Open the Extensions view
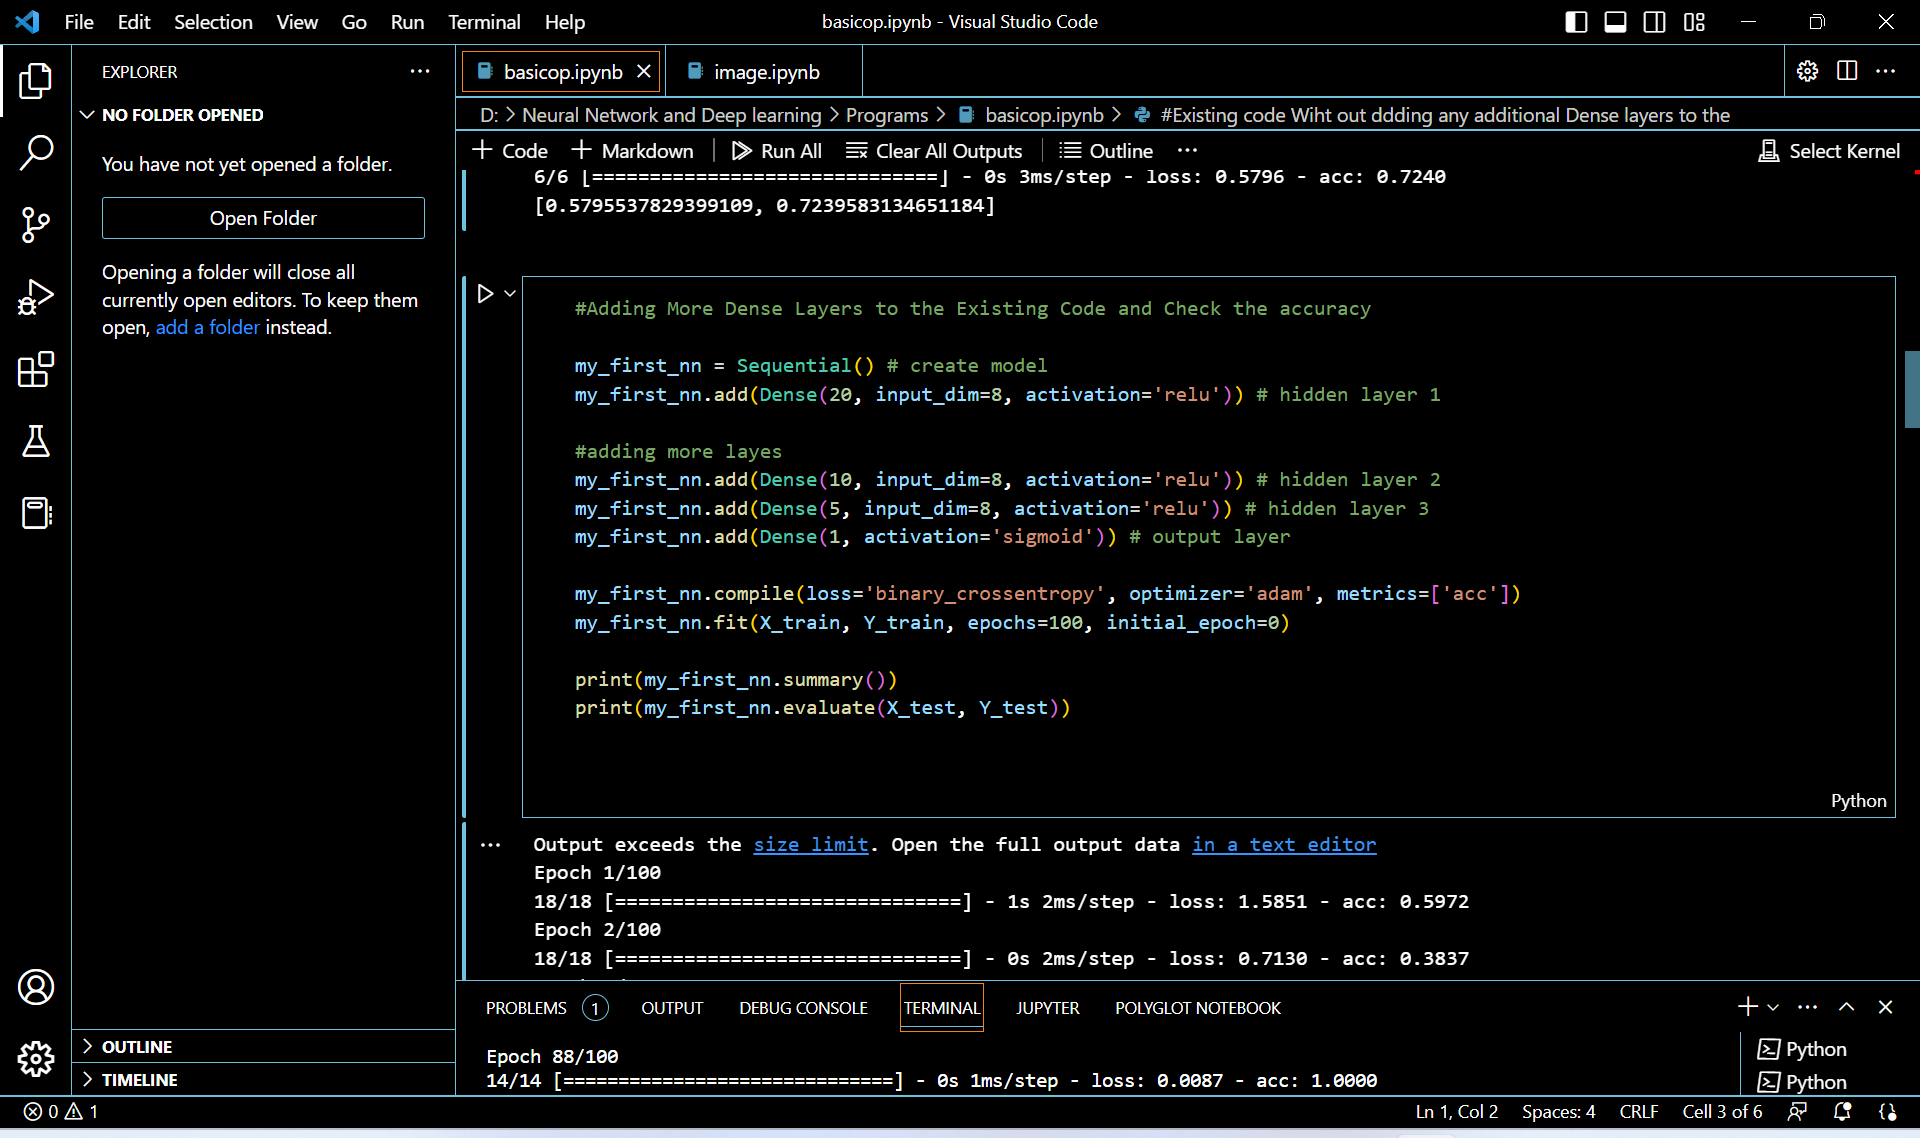Viewport: 1920px width, 1138px height. click(x=36, y=370)
